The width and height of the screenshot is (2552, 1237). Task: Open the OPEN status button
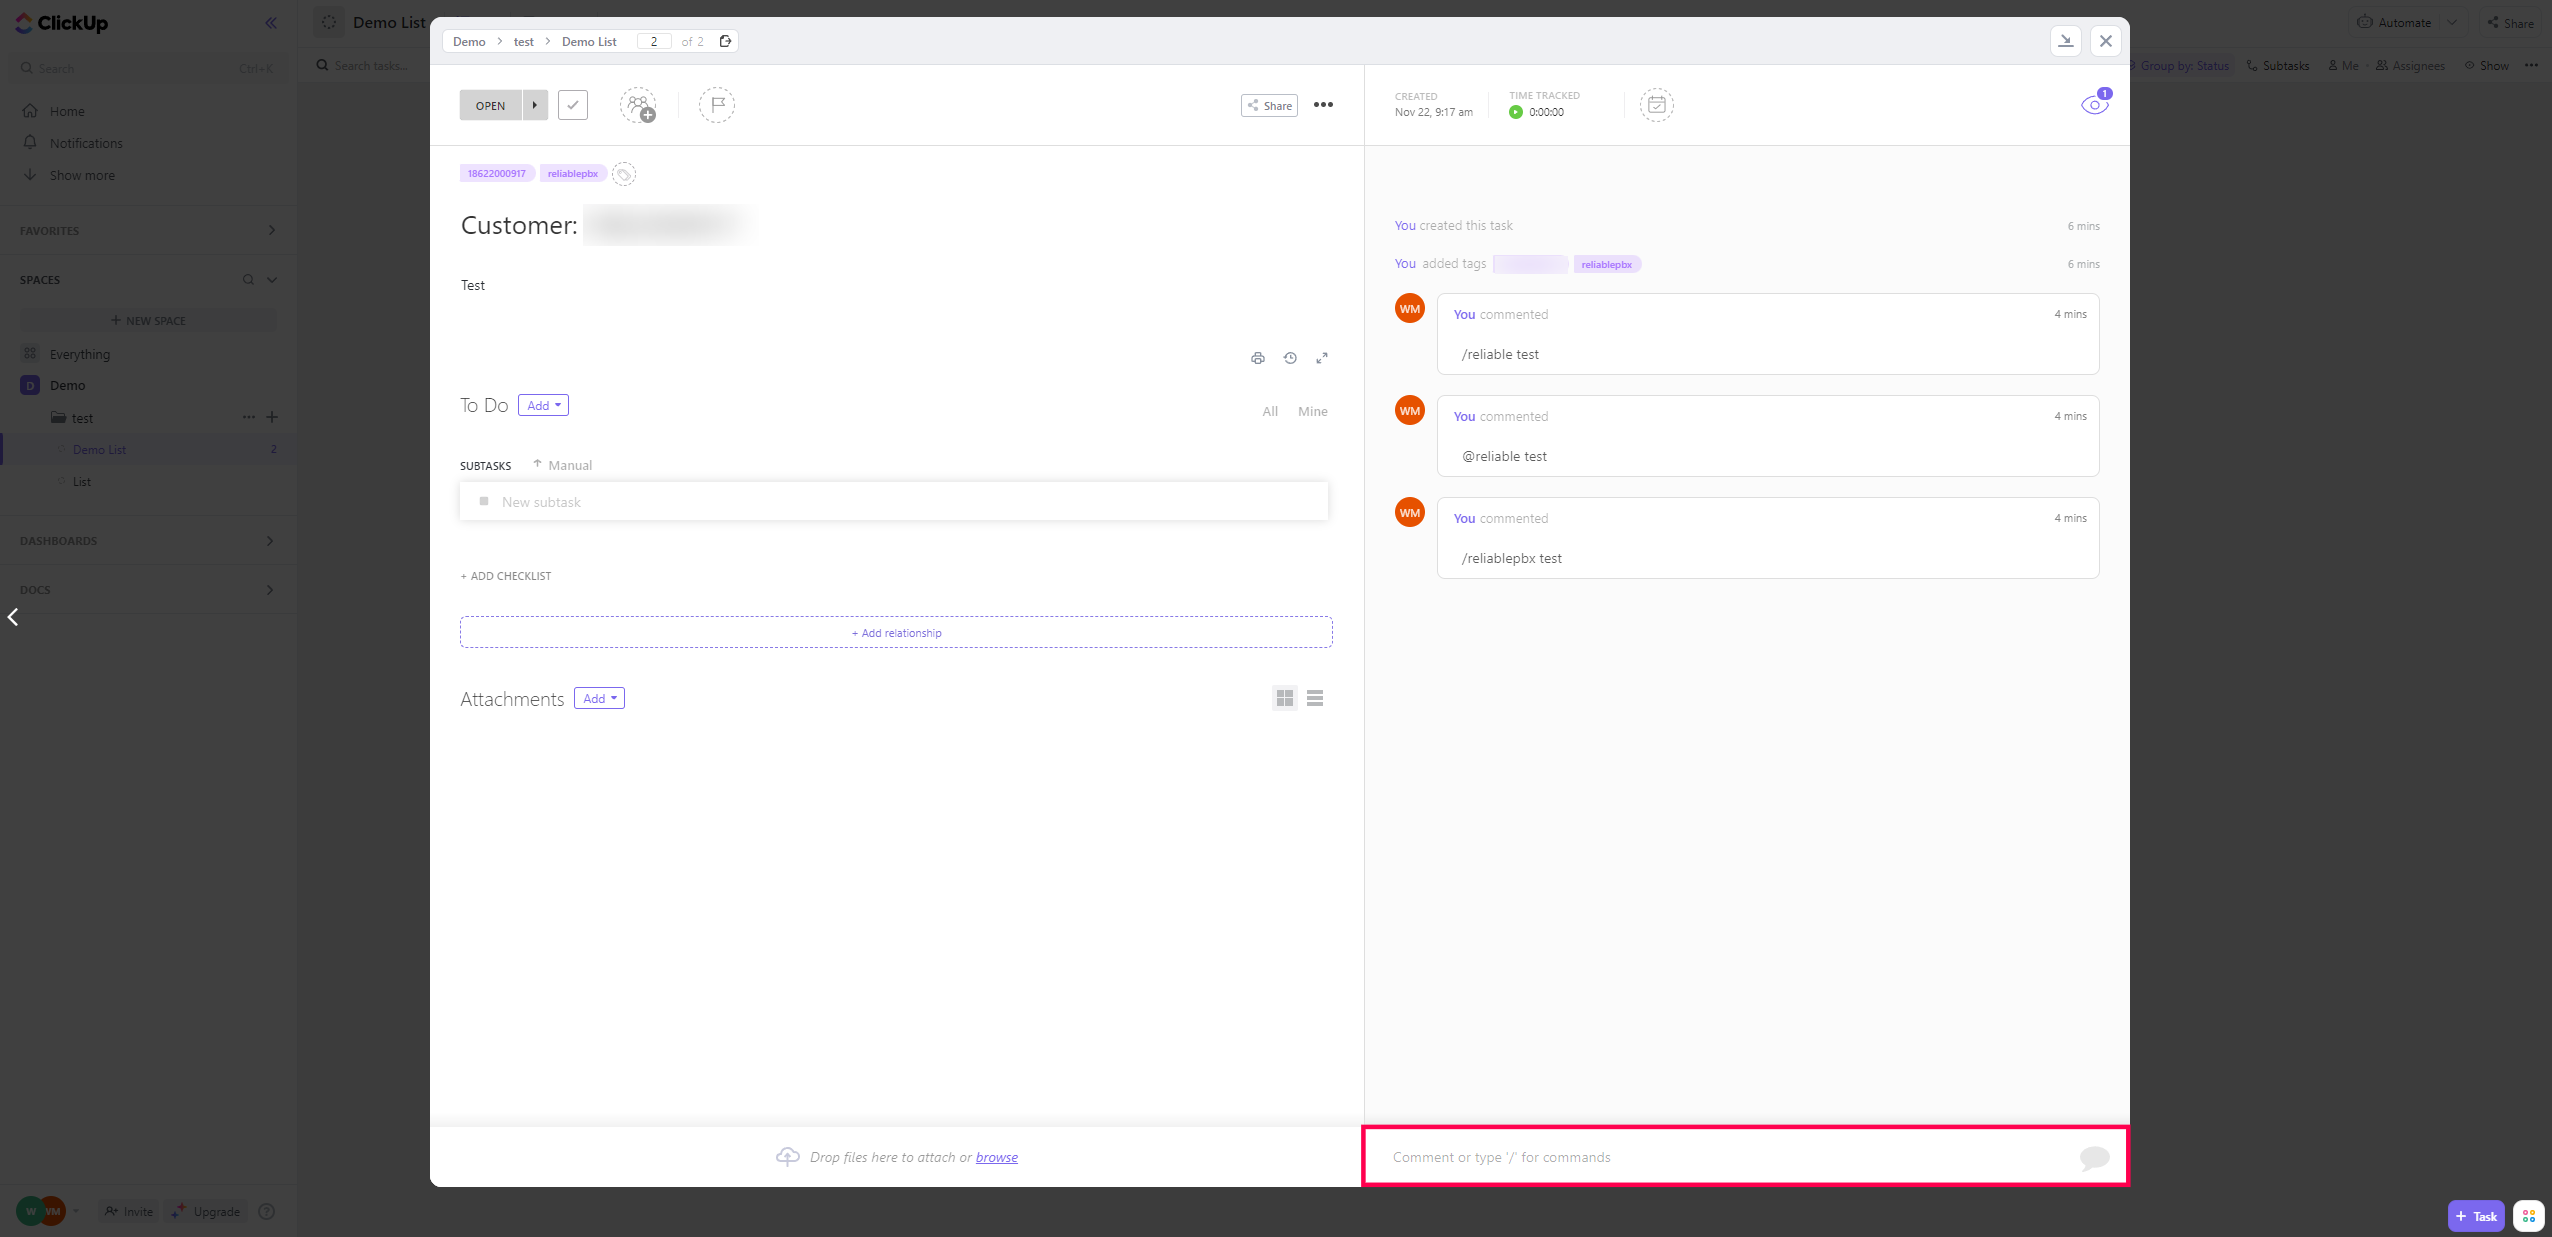coord(491,105)
